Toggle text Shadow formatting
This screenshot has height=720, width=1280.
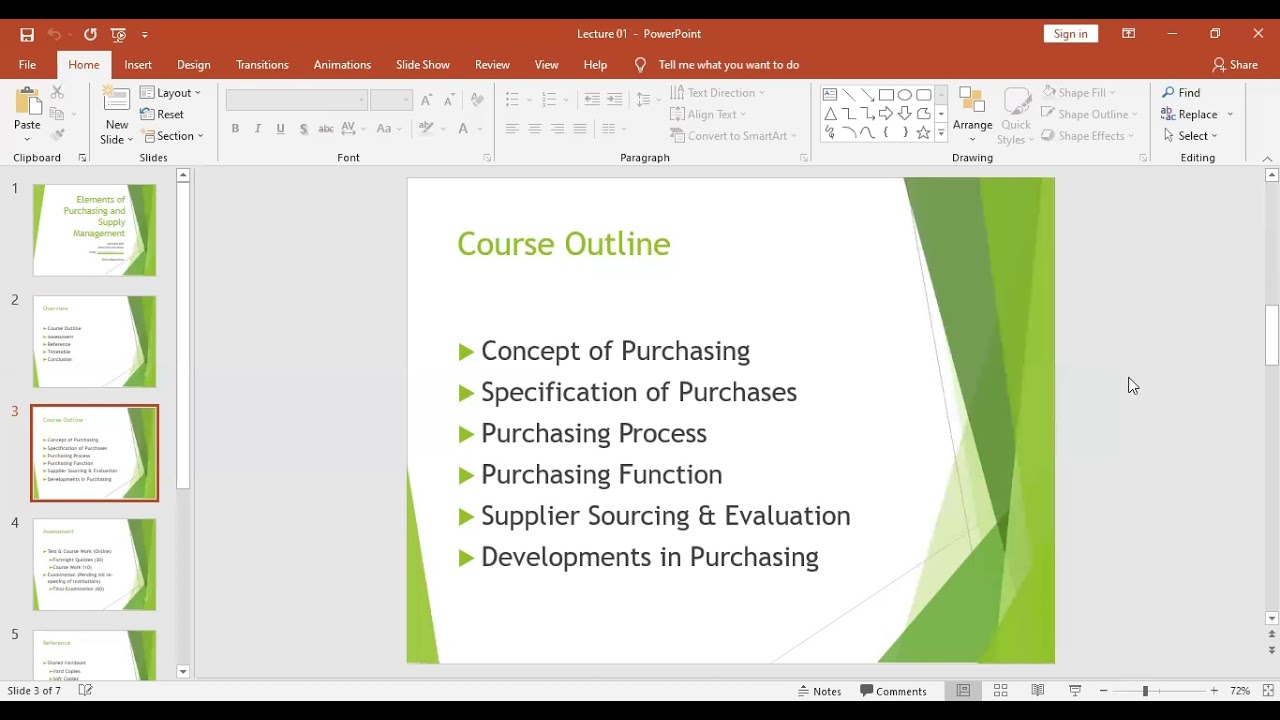(x=303, y=129)
